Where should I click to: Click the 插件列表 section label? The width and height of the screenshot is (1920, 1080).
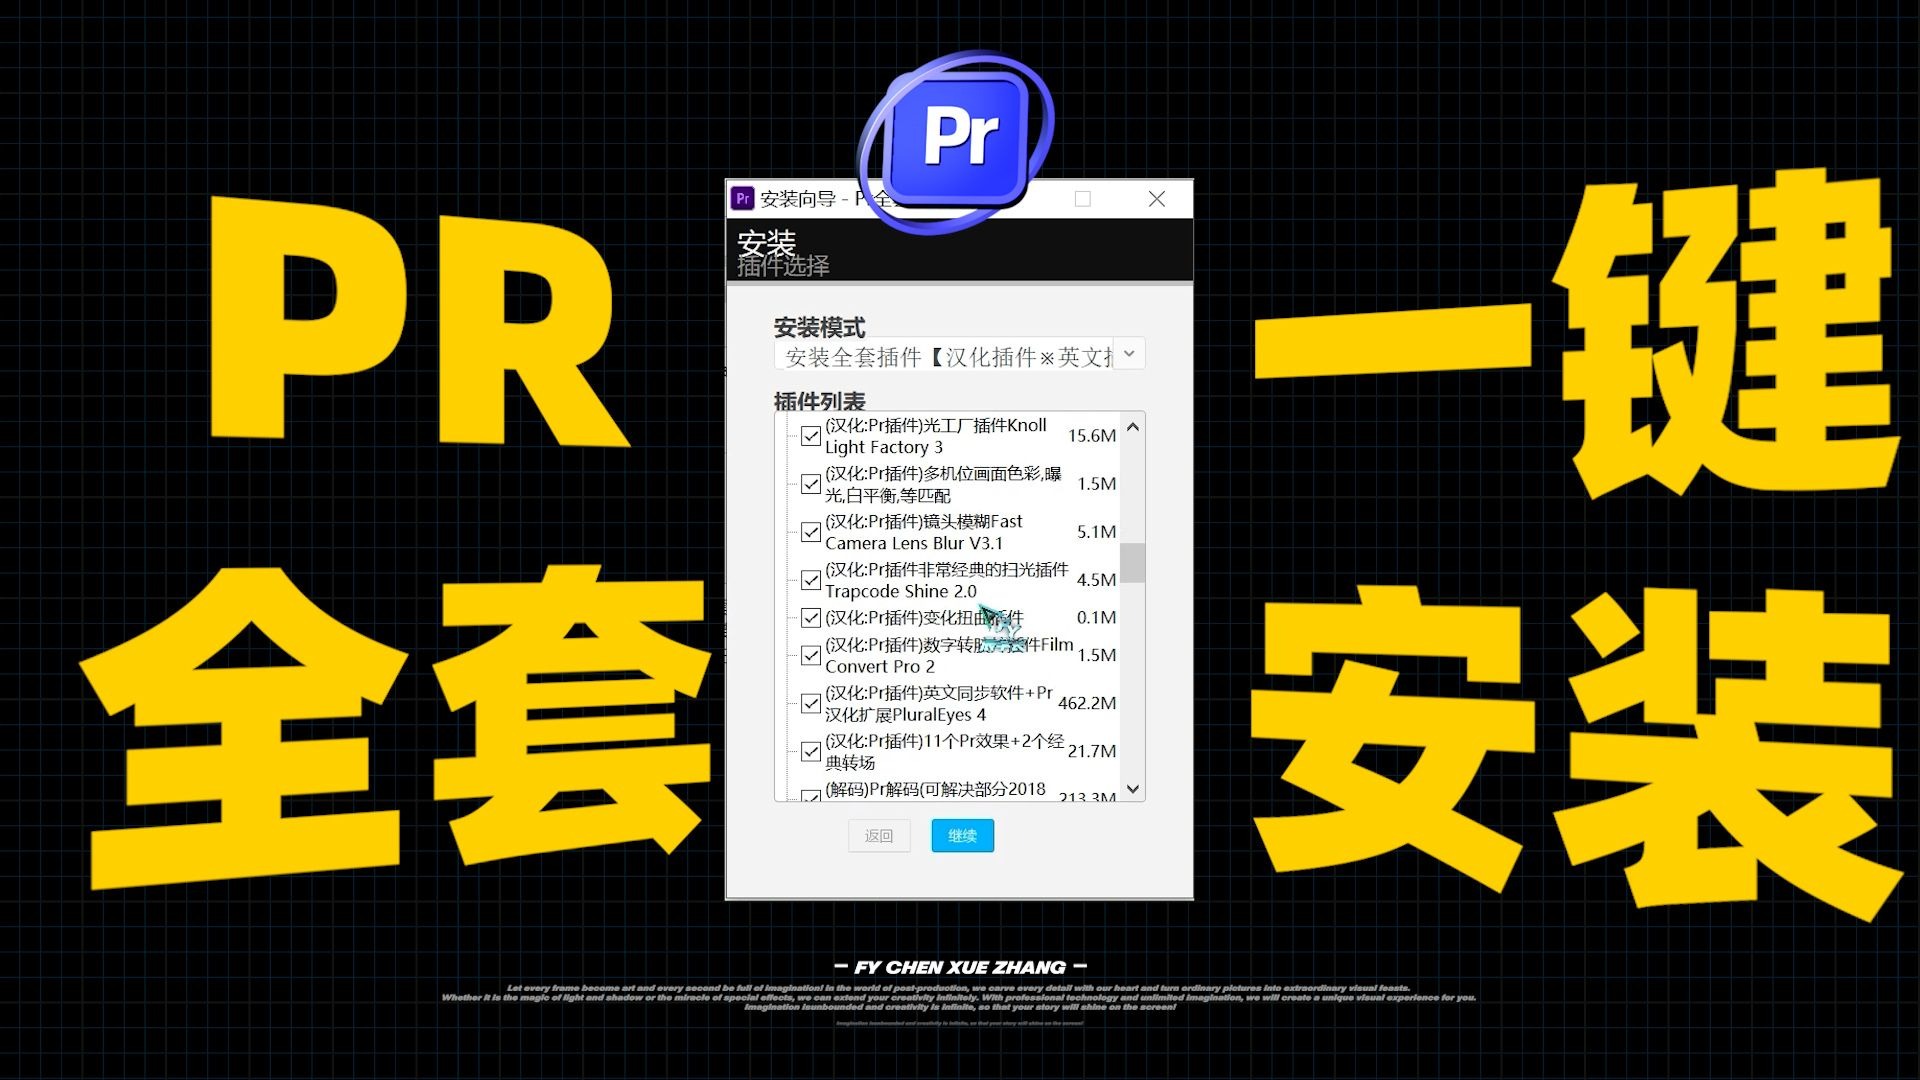[x=819, y=401]
